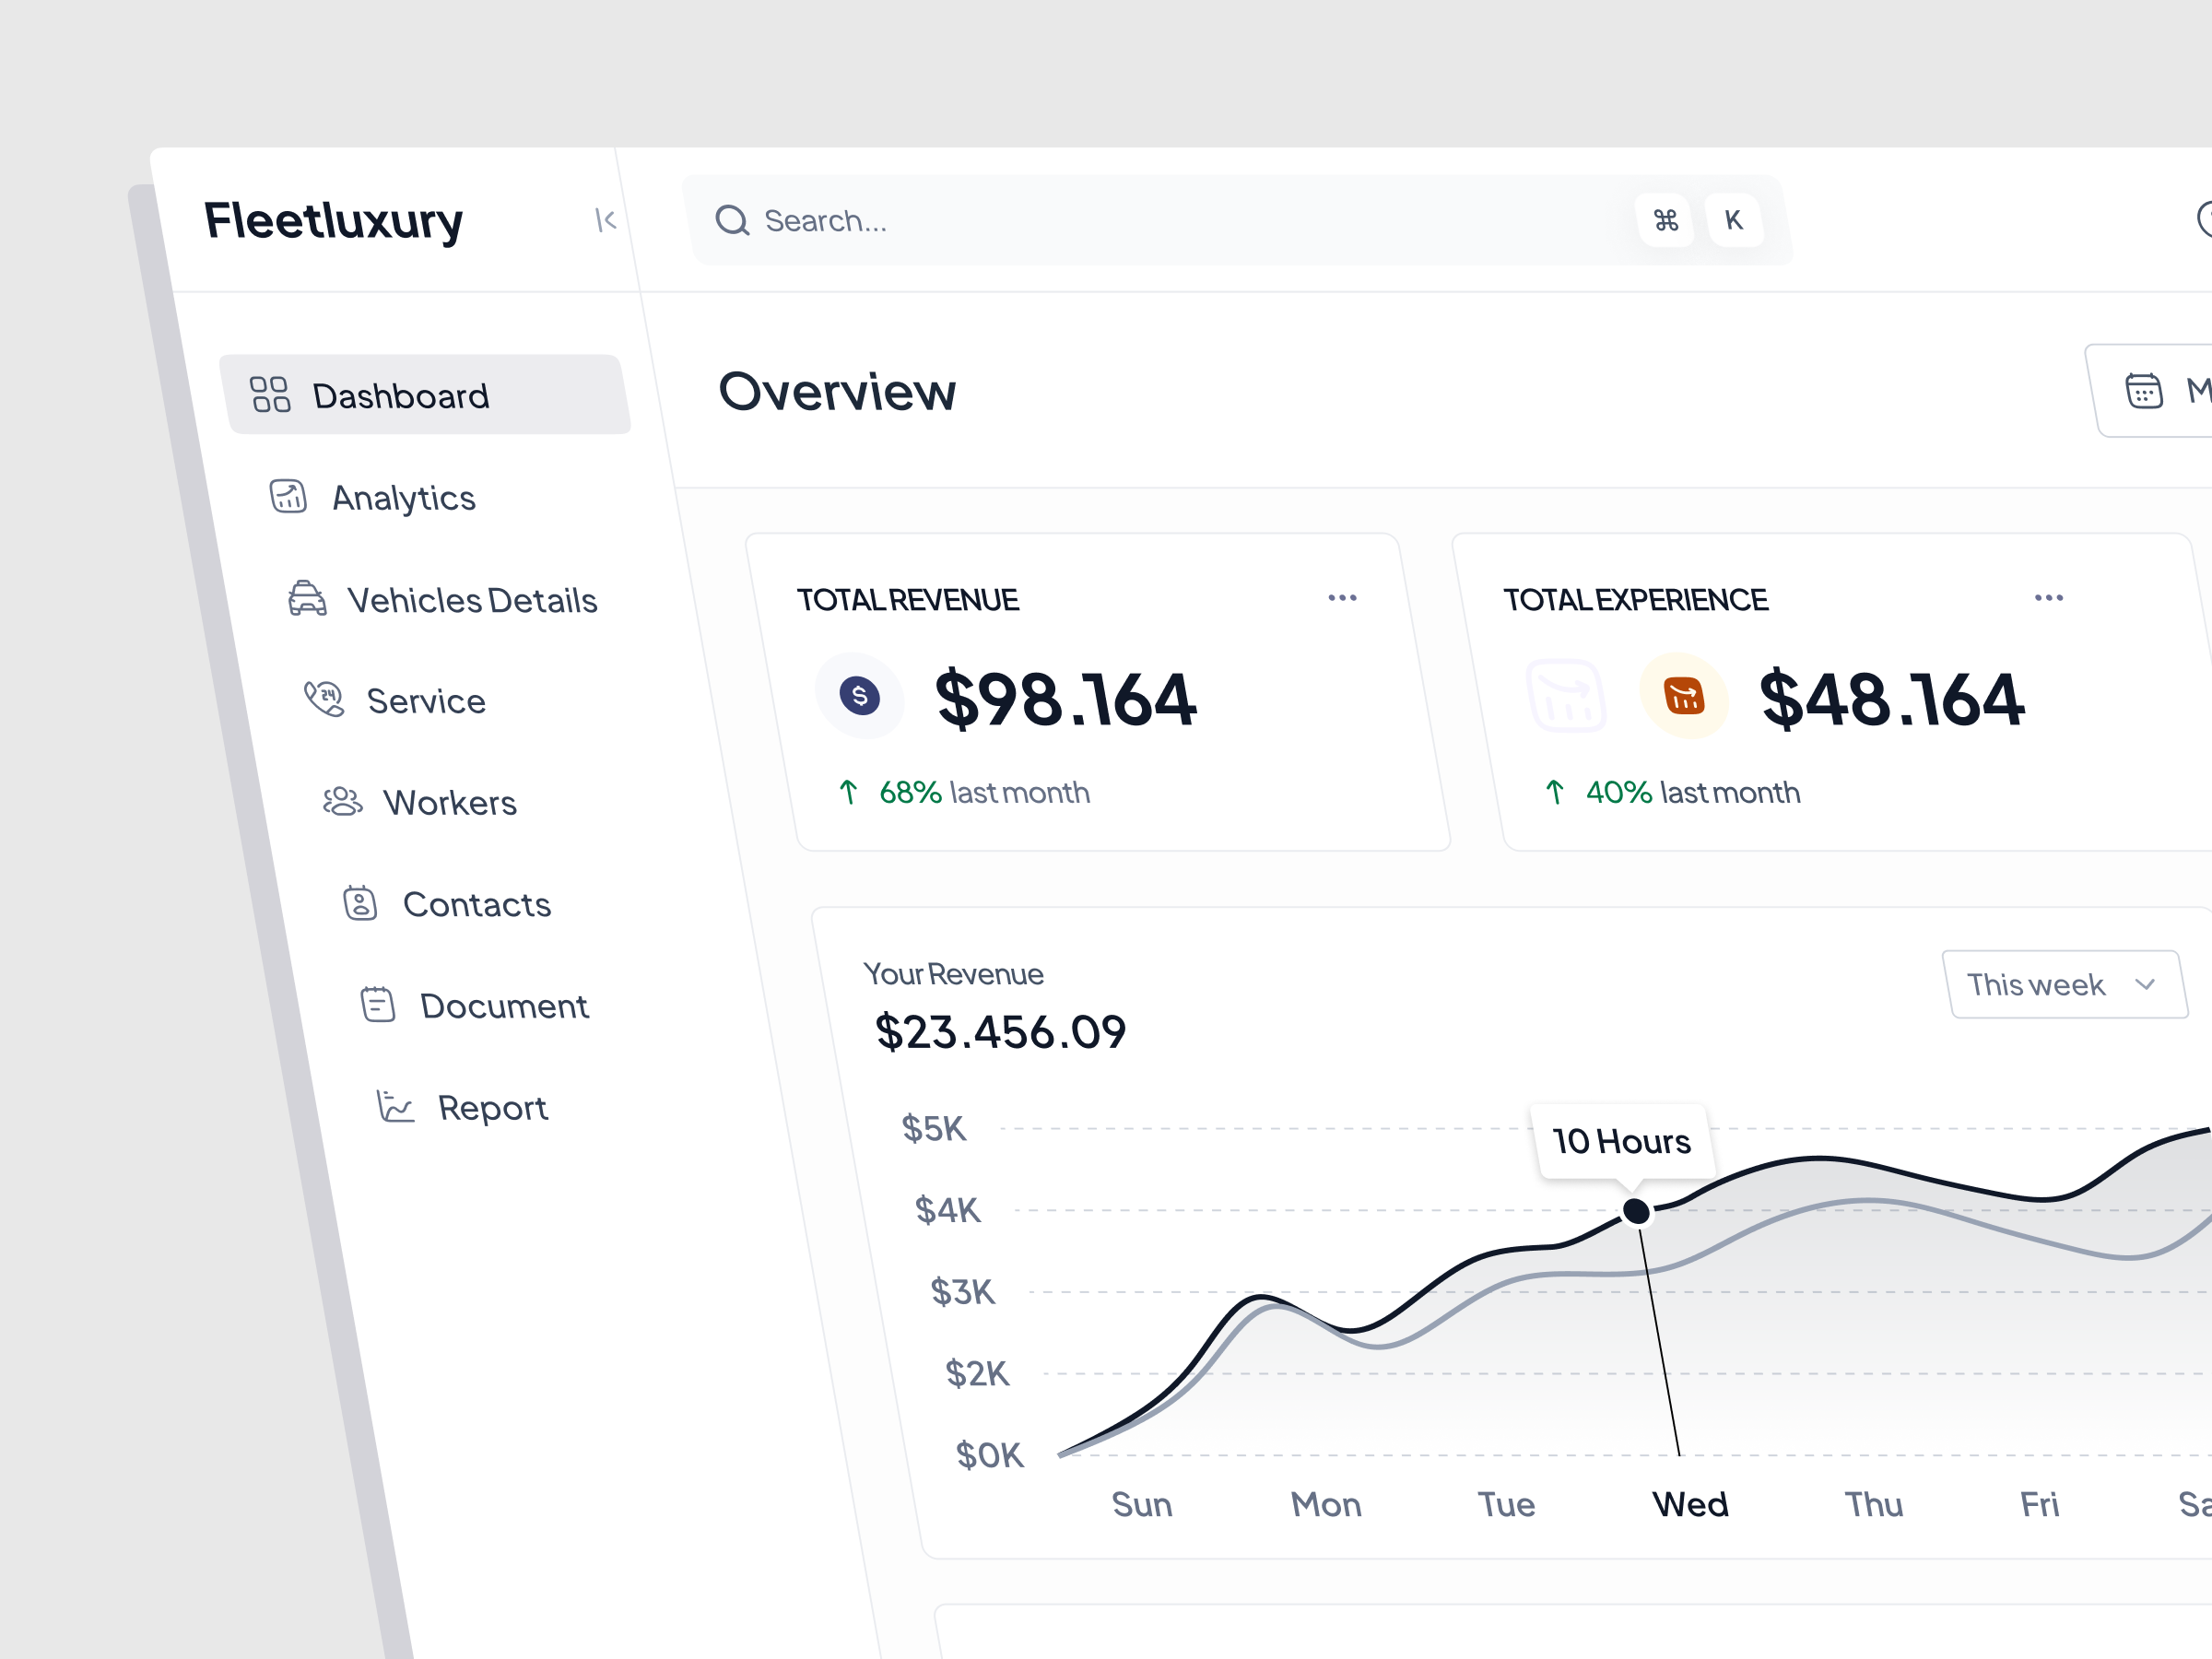Click the $0K axis label
The width and height of the screenshot is (2212, 1659).
990,1455
